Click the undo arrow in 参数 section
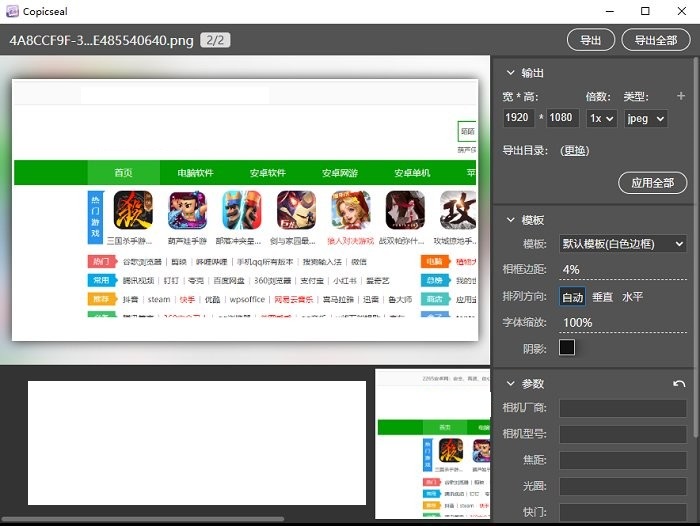This screenshot has height=526, width=700. (x=680, y=384)
